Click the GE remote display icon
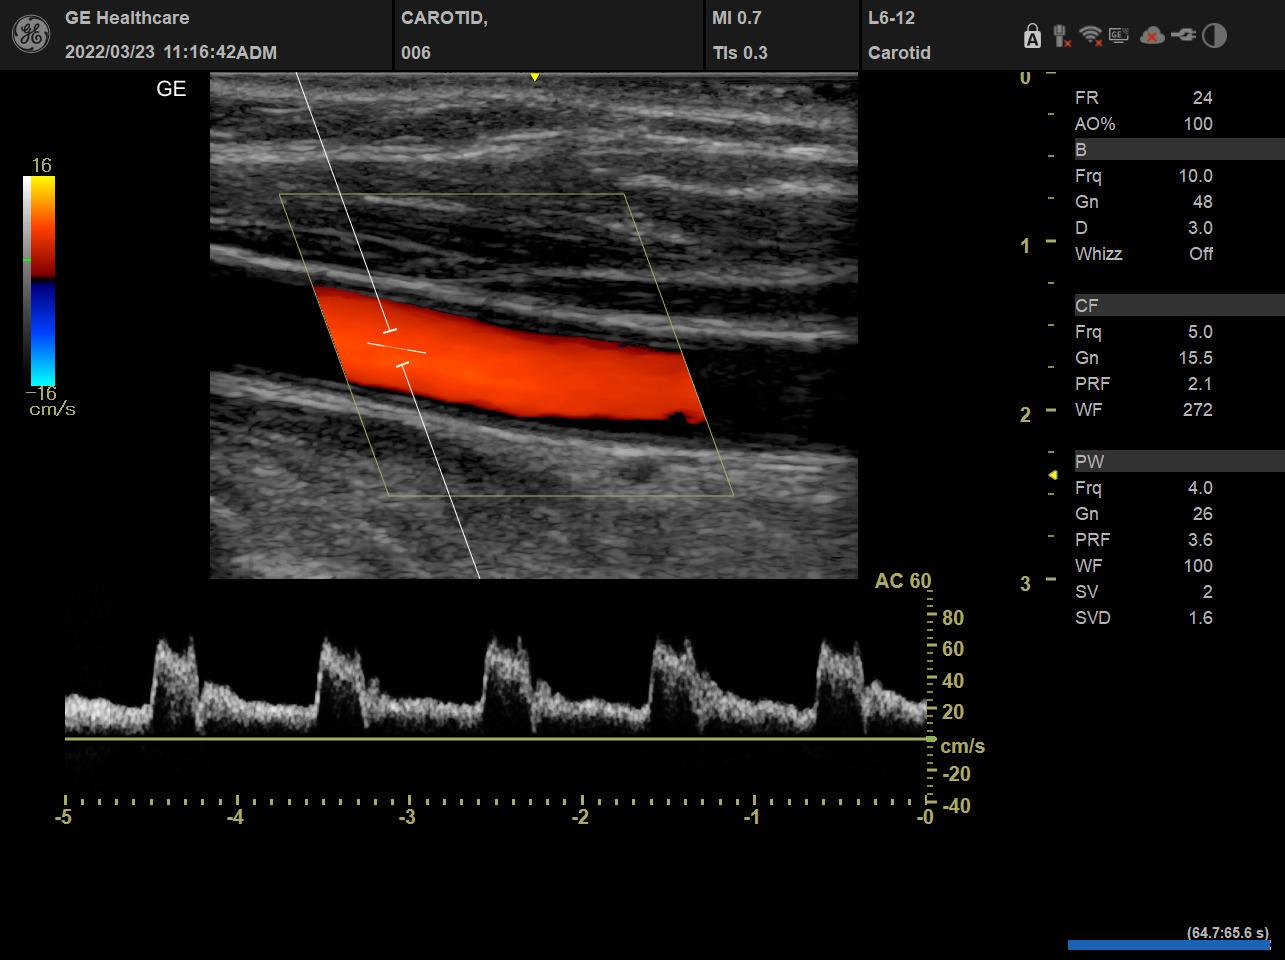1285x960 pixels. click(1119, 36)
